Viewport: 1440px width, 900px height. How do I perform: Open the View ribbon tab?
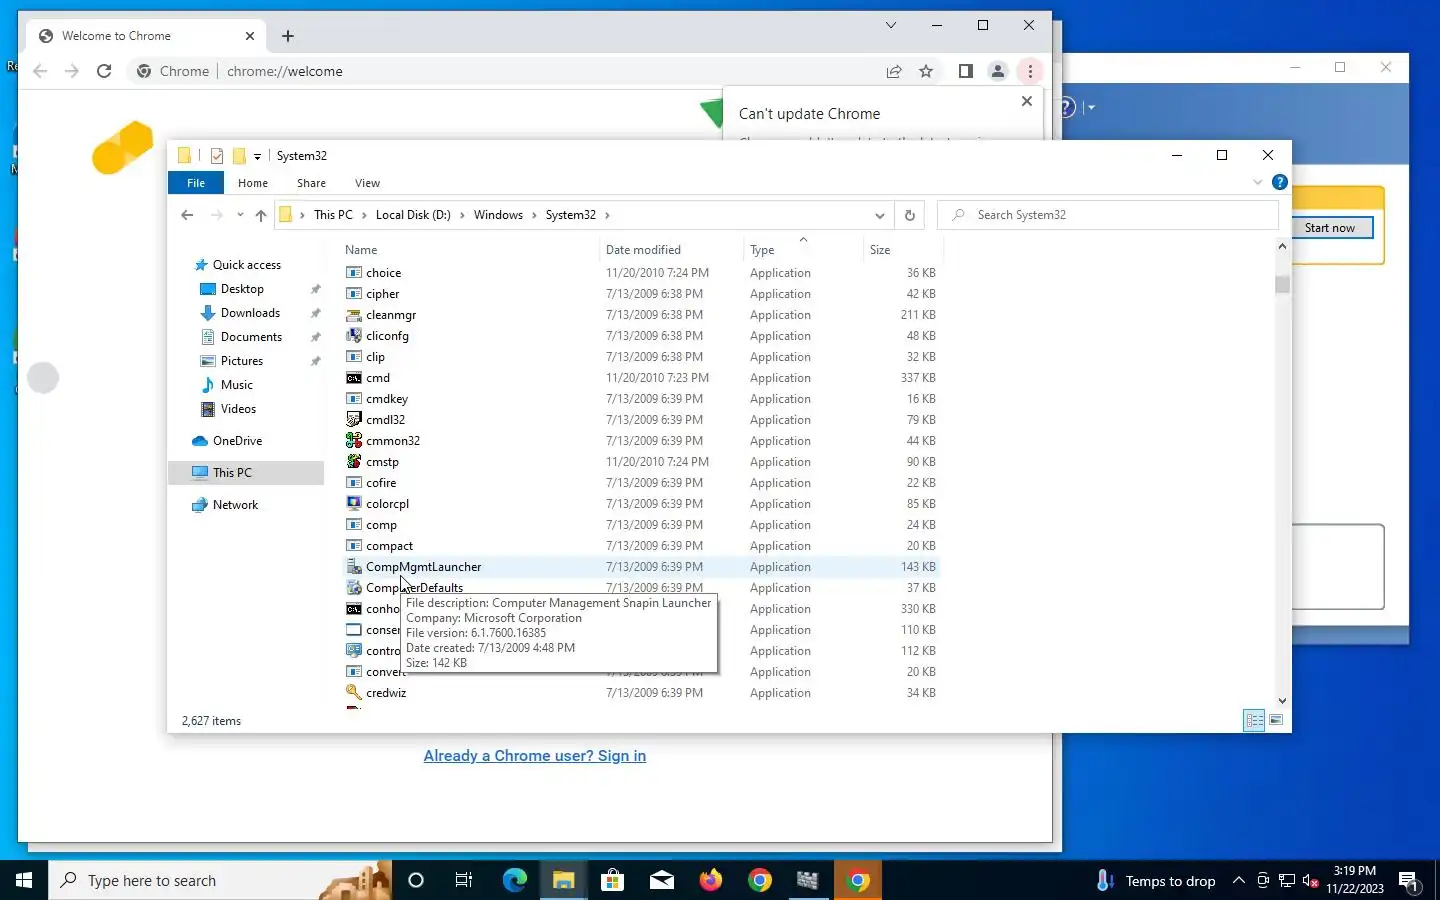(x=367, y=183)
